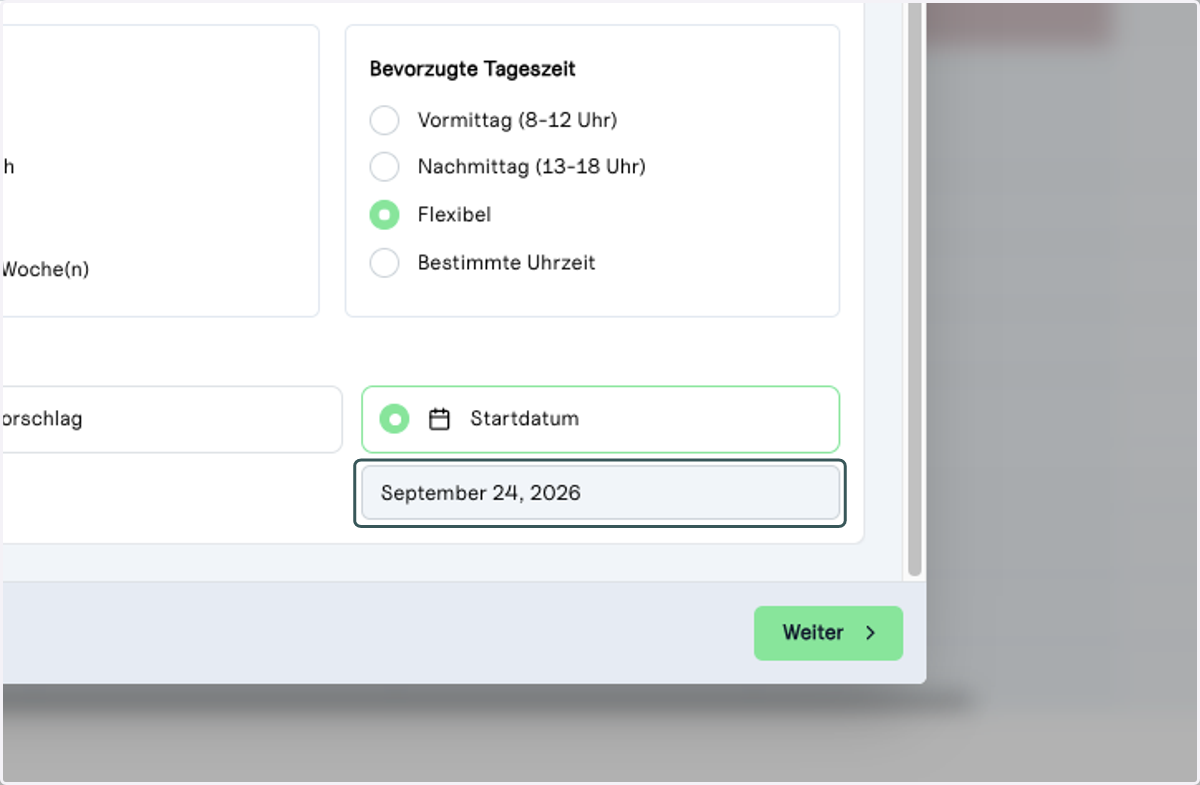Choose the Nachmittag (13-18 Uhr) radio circle
Image resolution: width=1200 pixels, height=785 pixels.
[384, 166]
